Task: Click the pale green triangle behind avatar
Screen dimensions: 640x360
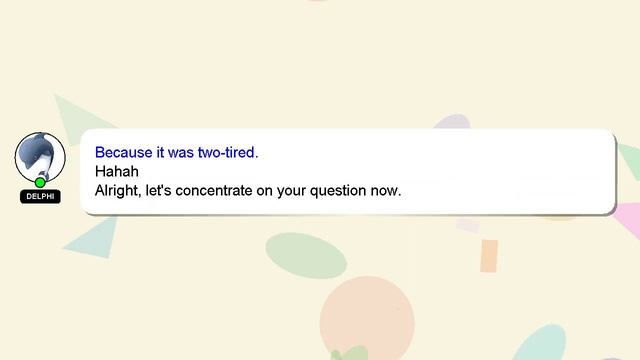Action: point(80,116)
